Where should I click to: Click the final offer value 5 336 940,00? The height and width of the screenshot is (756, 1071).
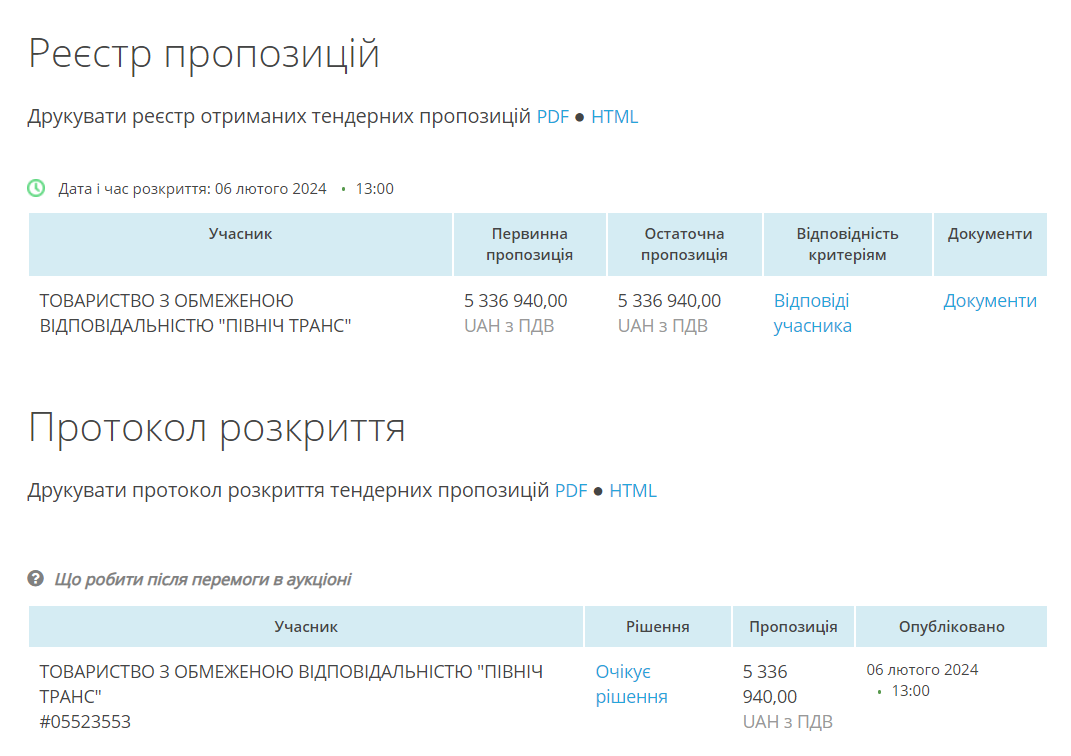click(669, 300)
